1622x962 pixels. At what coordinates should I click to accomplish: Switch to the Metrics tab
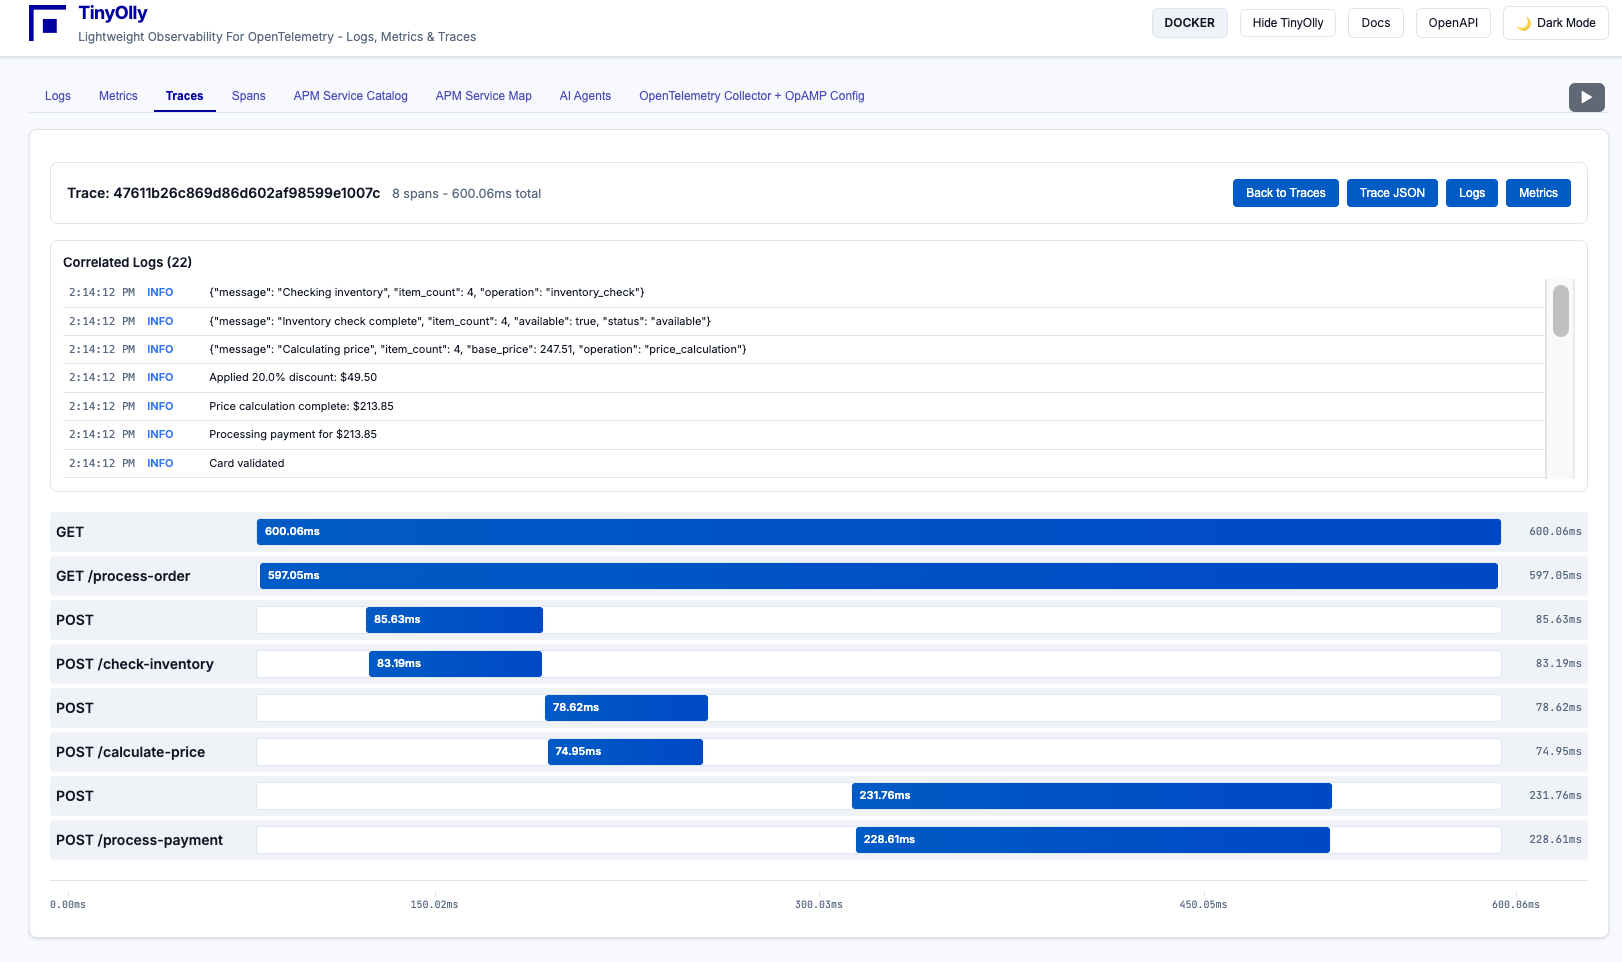(118, 96)
